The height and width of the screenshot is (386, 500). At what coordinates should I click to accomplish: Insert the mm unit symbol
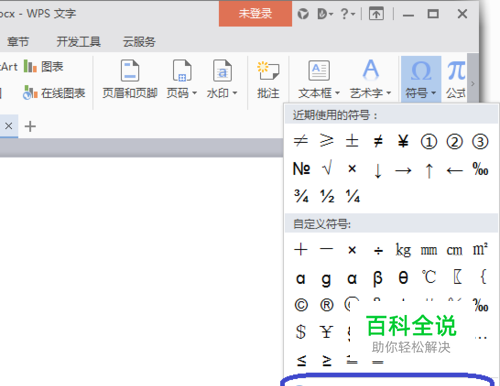click(429, 250)
